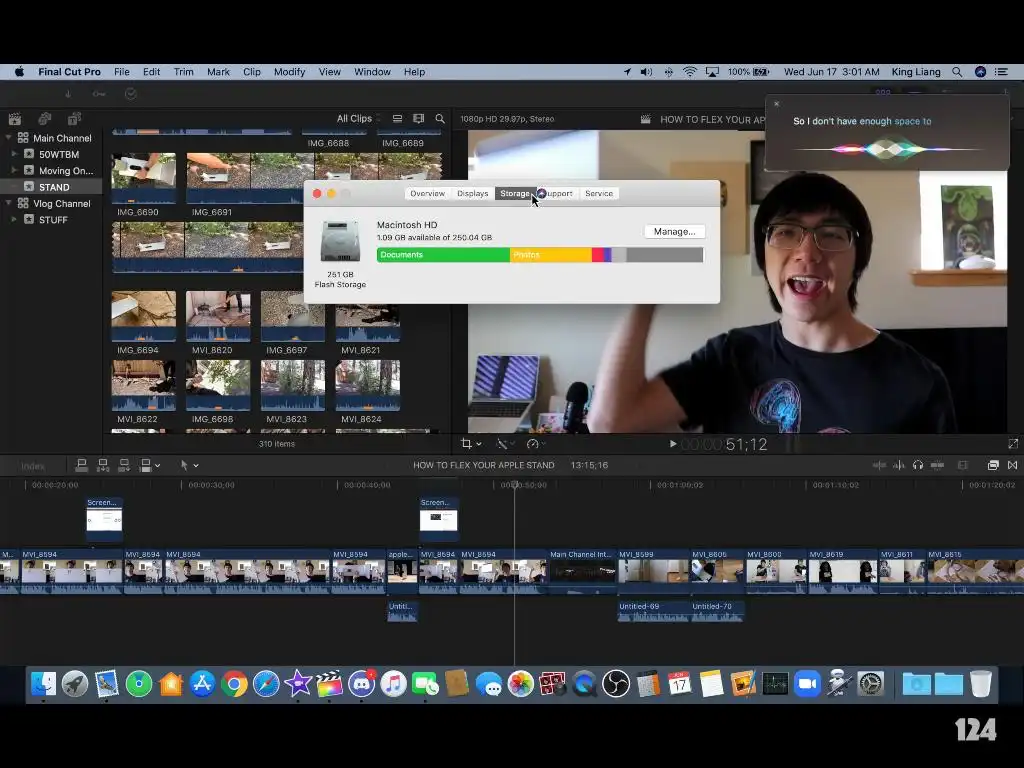Open the Libraries sidebar icon
The width and height of the screenshot is (1024, 768).
14,118
